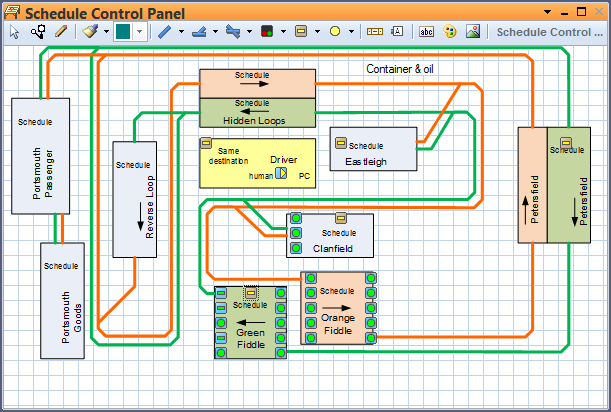Toggle the human/PC driver switch

[281, 175]
